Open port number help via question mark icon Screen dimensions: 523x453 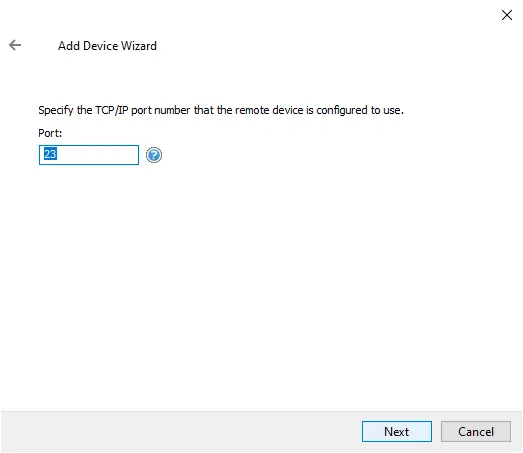[x=154, y=155]
